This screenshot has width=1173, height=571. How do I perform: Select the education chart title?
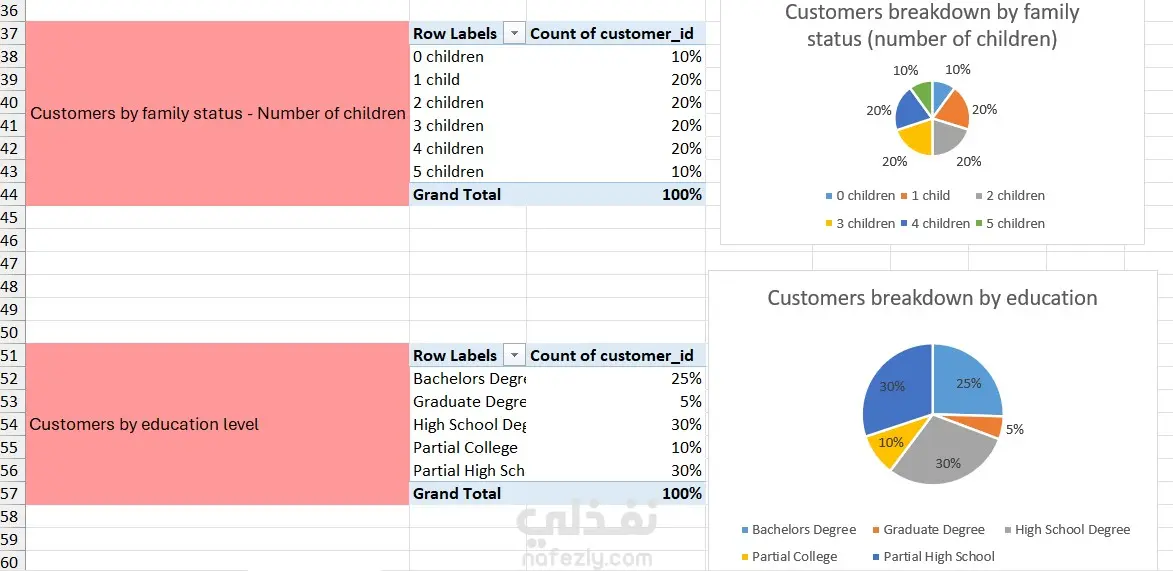[932, 298]
